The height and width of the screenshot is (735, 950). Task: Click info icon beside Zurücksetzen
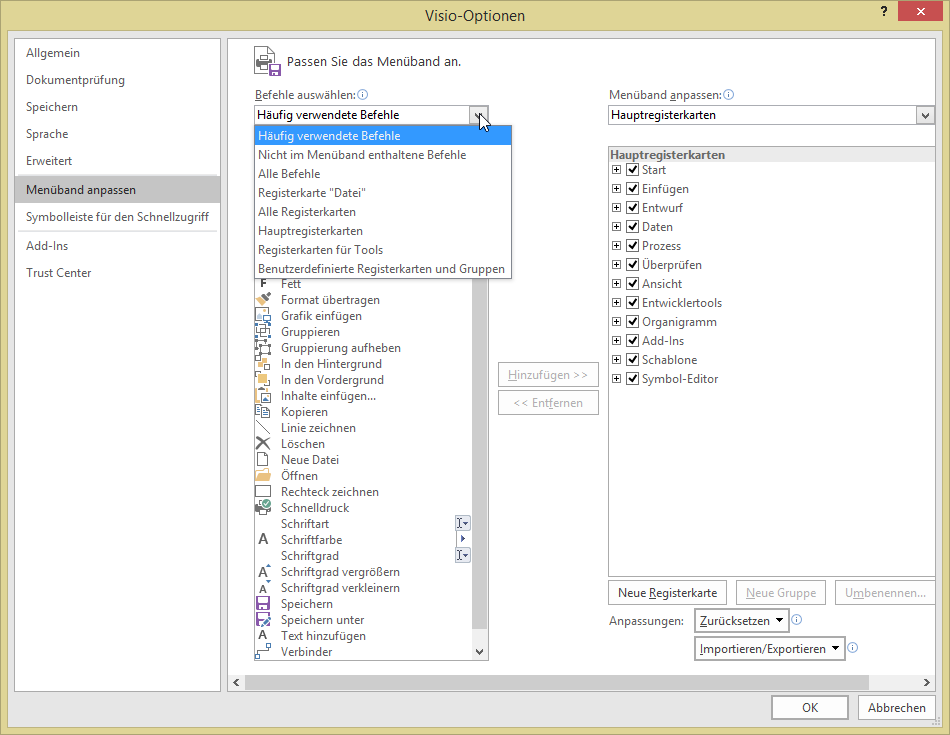tap(797, 619)
